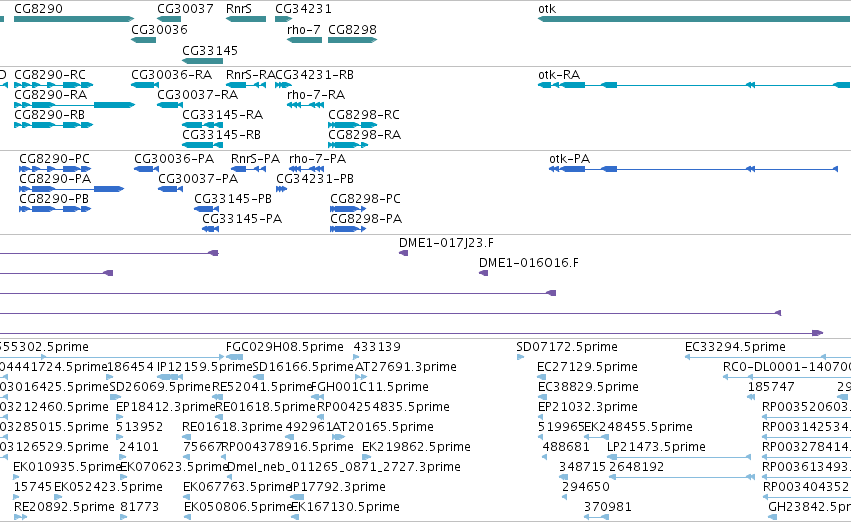Select EST AT27691.3prime
Viewport: 851px width, 522px height.
click(x=405, y=367)
